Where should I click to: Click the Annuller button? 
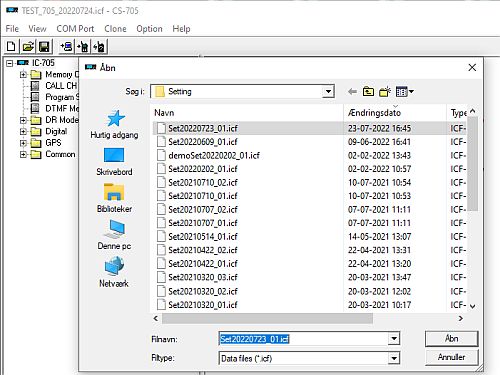pos(452,357)
